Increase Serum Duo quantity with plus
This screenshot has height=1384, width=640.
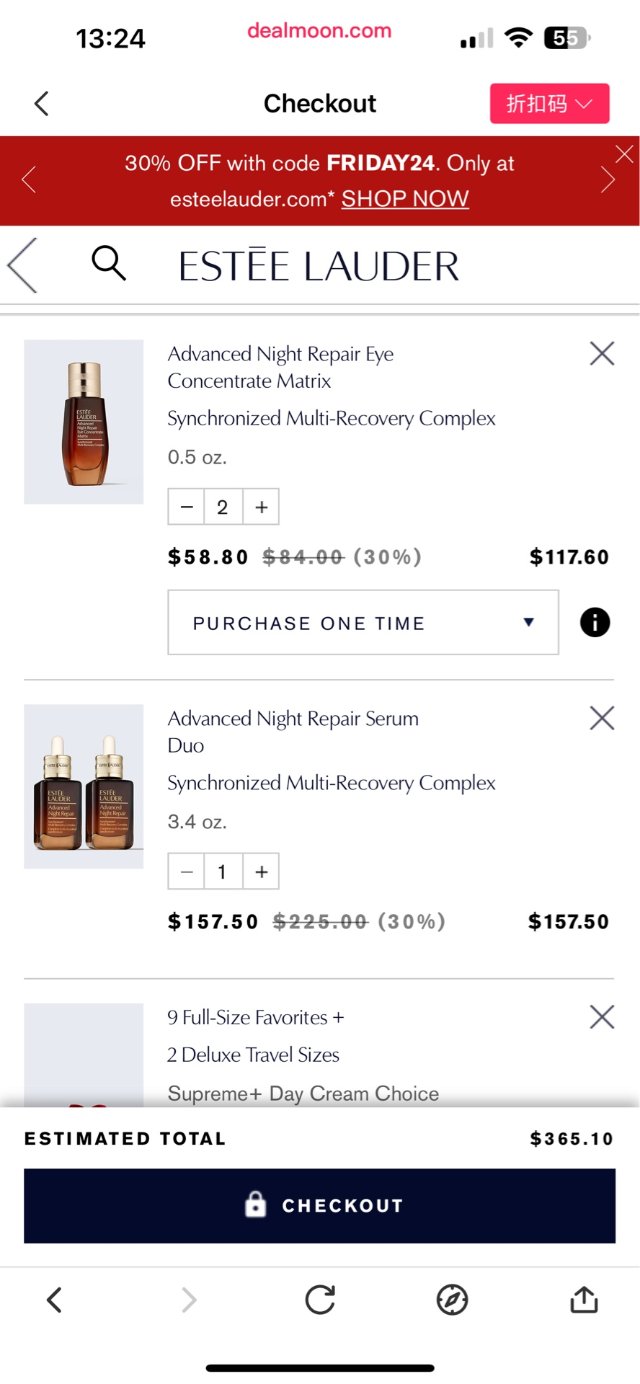(261, 872)
